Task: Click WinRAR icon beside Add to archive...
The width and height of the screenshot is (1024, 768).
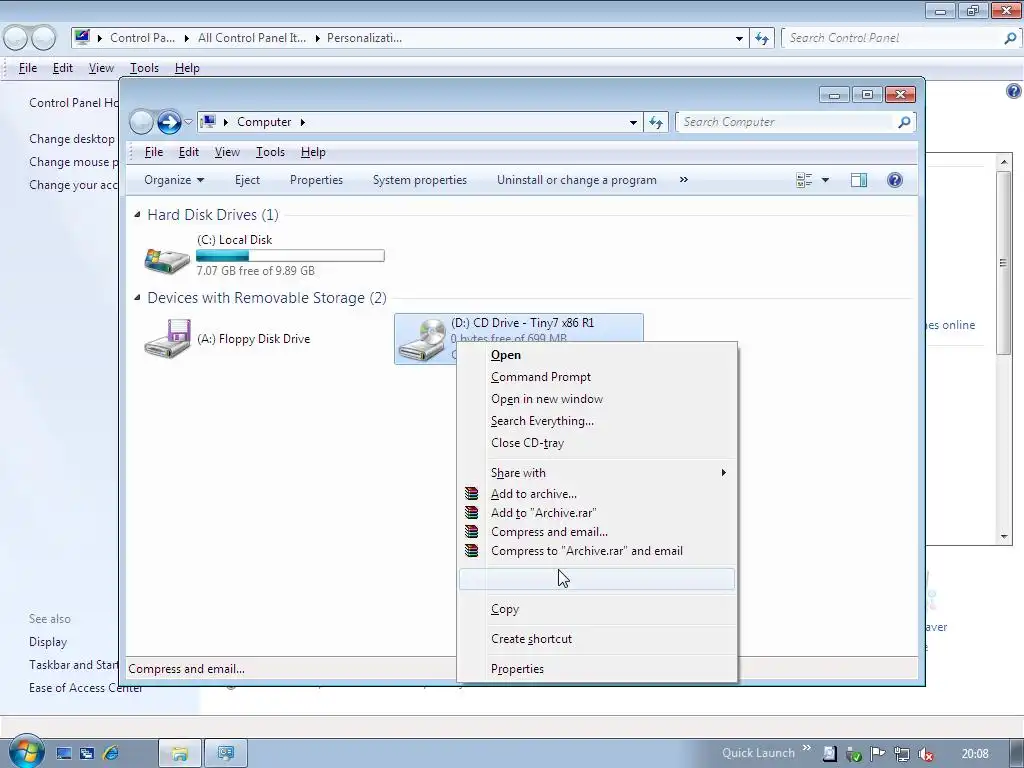Action: [471, 494]
